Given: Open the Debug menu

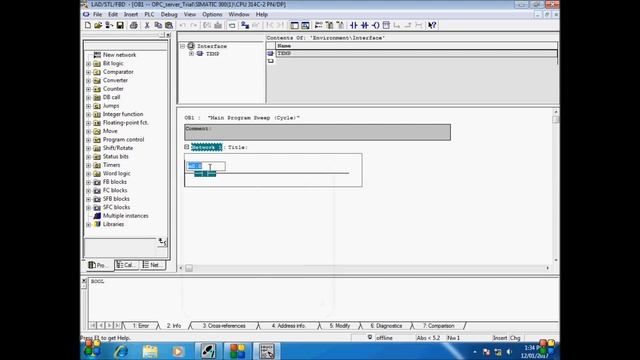Looking at the screenshot, I should click(169, 14).
